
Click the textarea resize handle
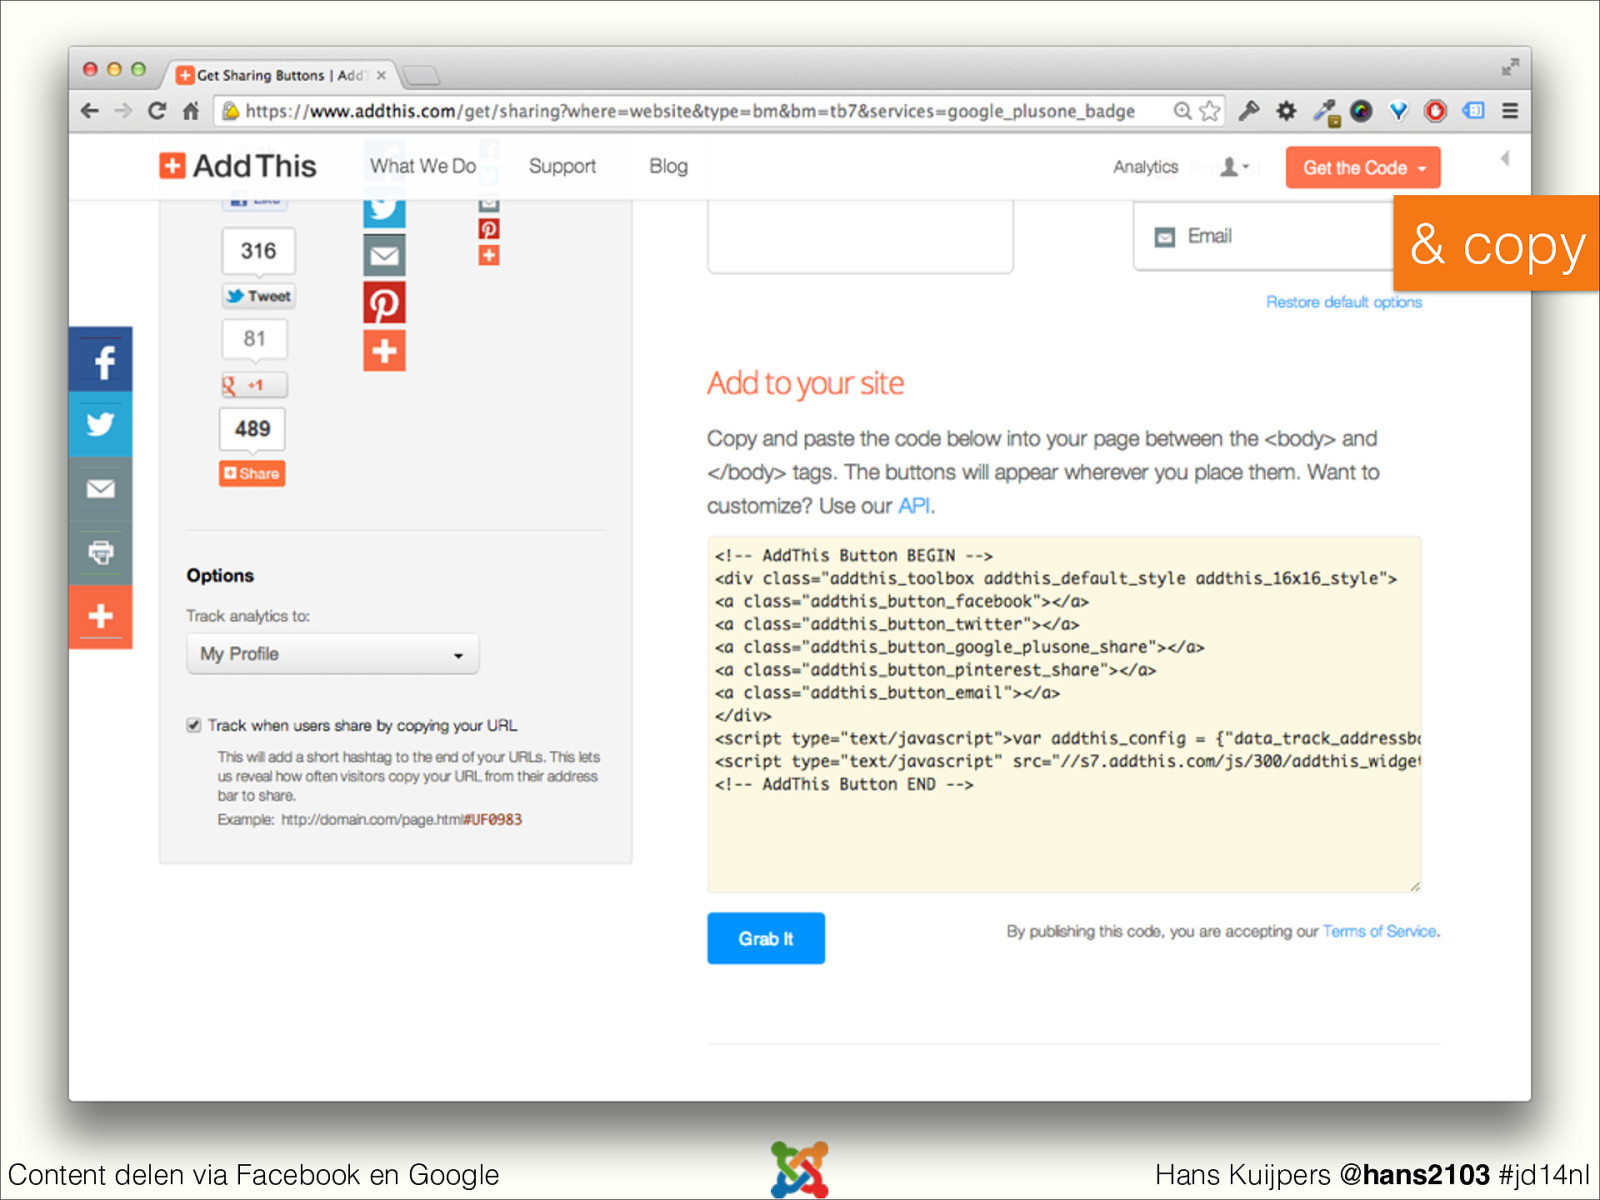click(x=1415, y=886)
